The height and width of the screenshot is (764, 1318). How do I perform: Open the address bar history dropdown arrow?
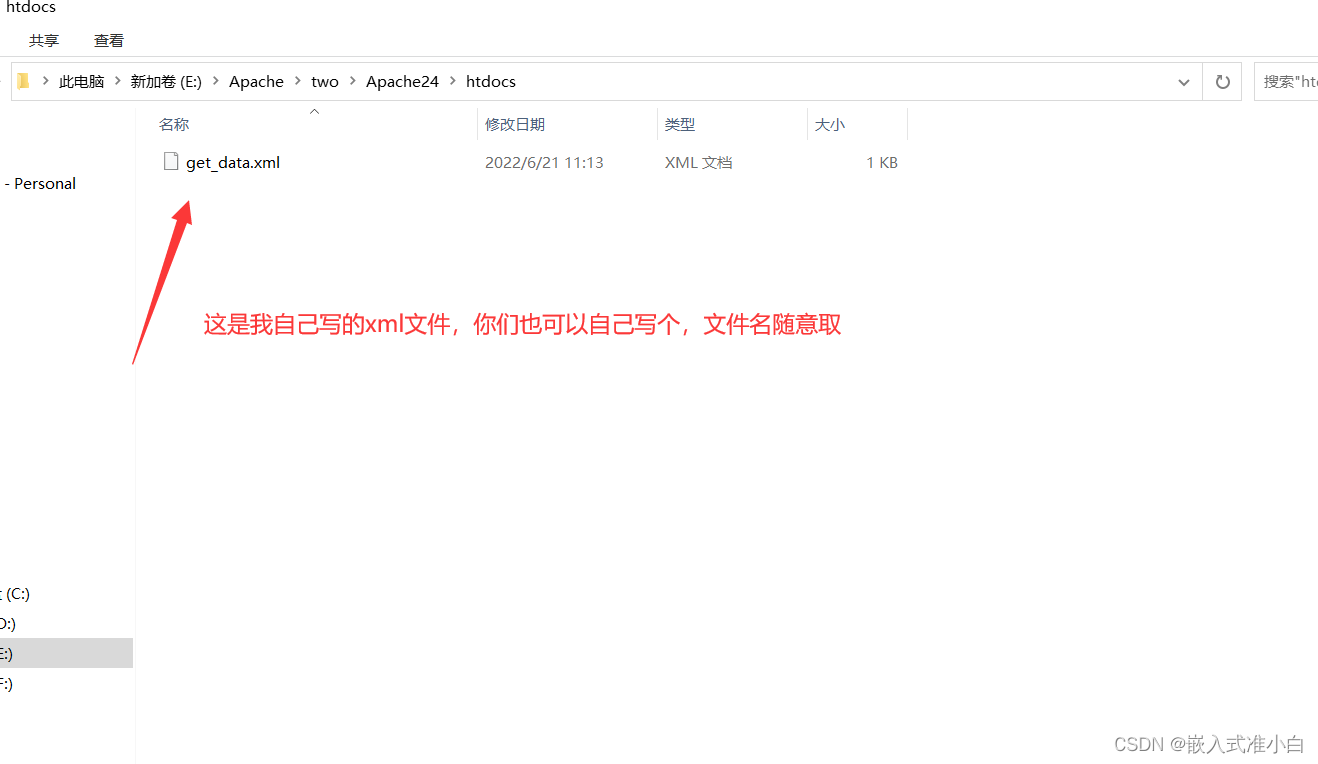[x=1183, y=81]
